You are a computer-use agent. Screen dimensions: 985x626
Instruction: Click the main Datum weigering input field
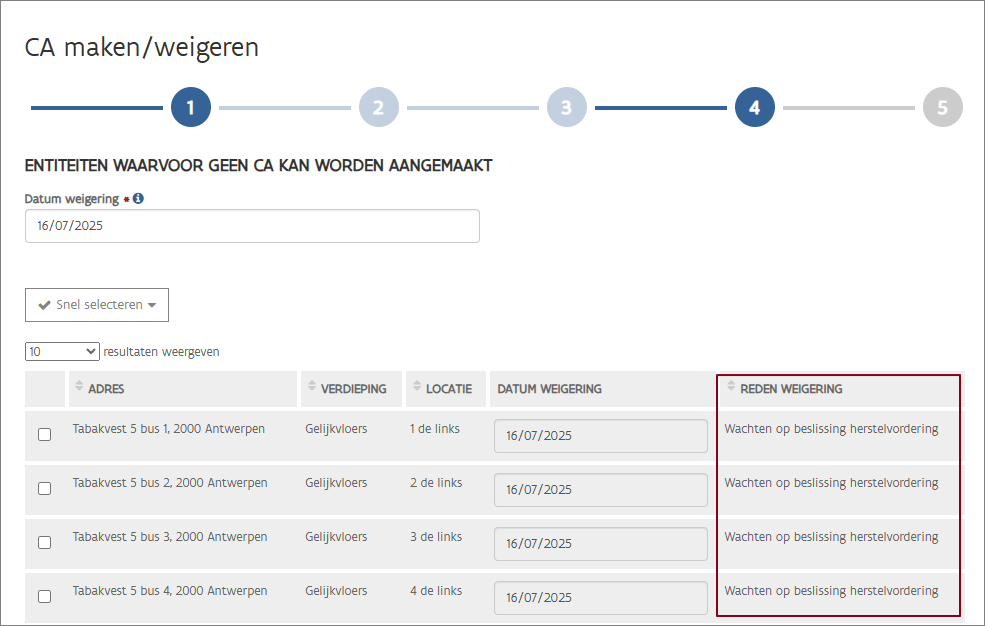point(252,226)
